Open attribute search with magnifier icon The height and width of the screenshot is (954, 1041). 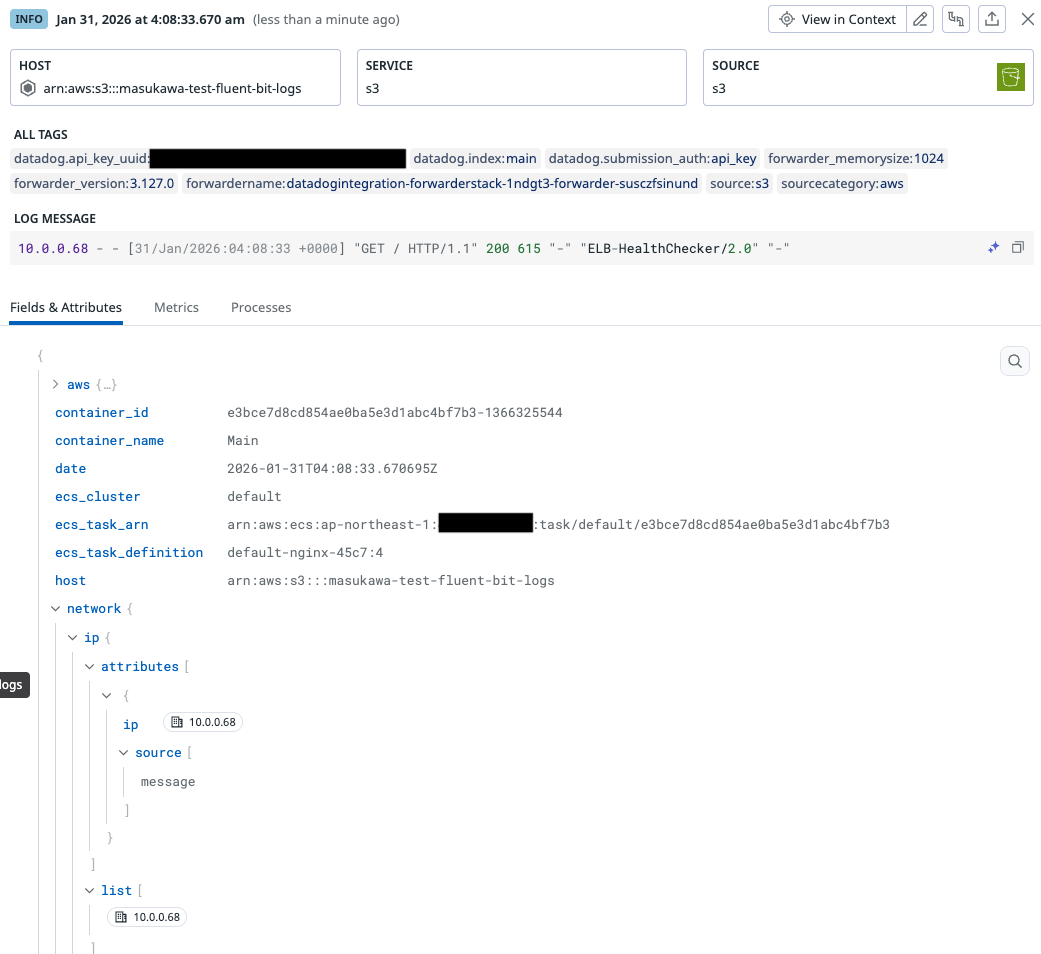click(1015, 361)
